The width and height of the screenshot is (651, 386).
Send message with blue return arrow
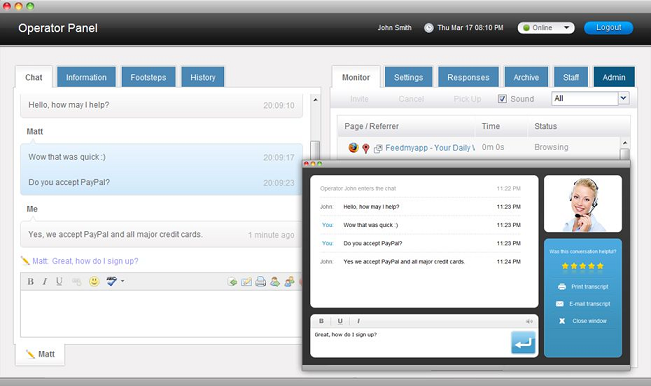[523, 342]
